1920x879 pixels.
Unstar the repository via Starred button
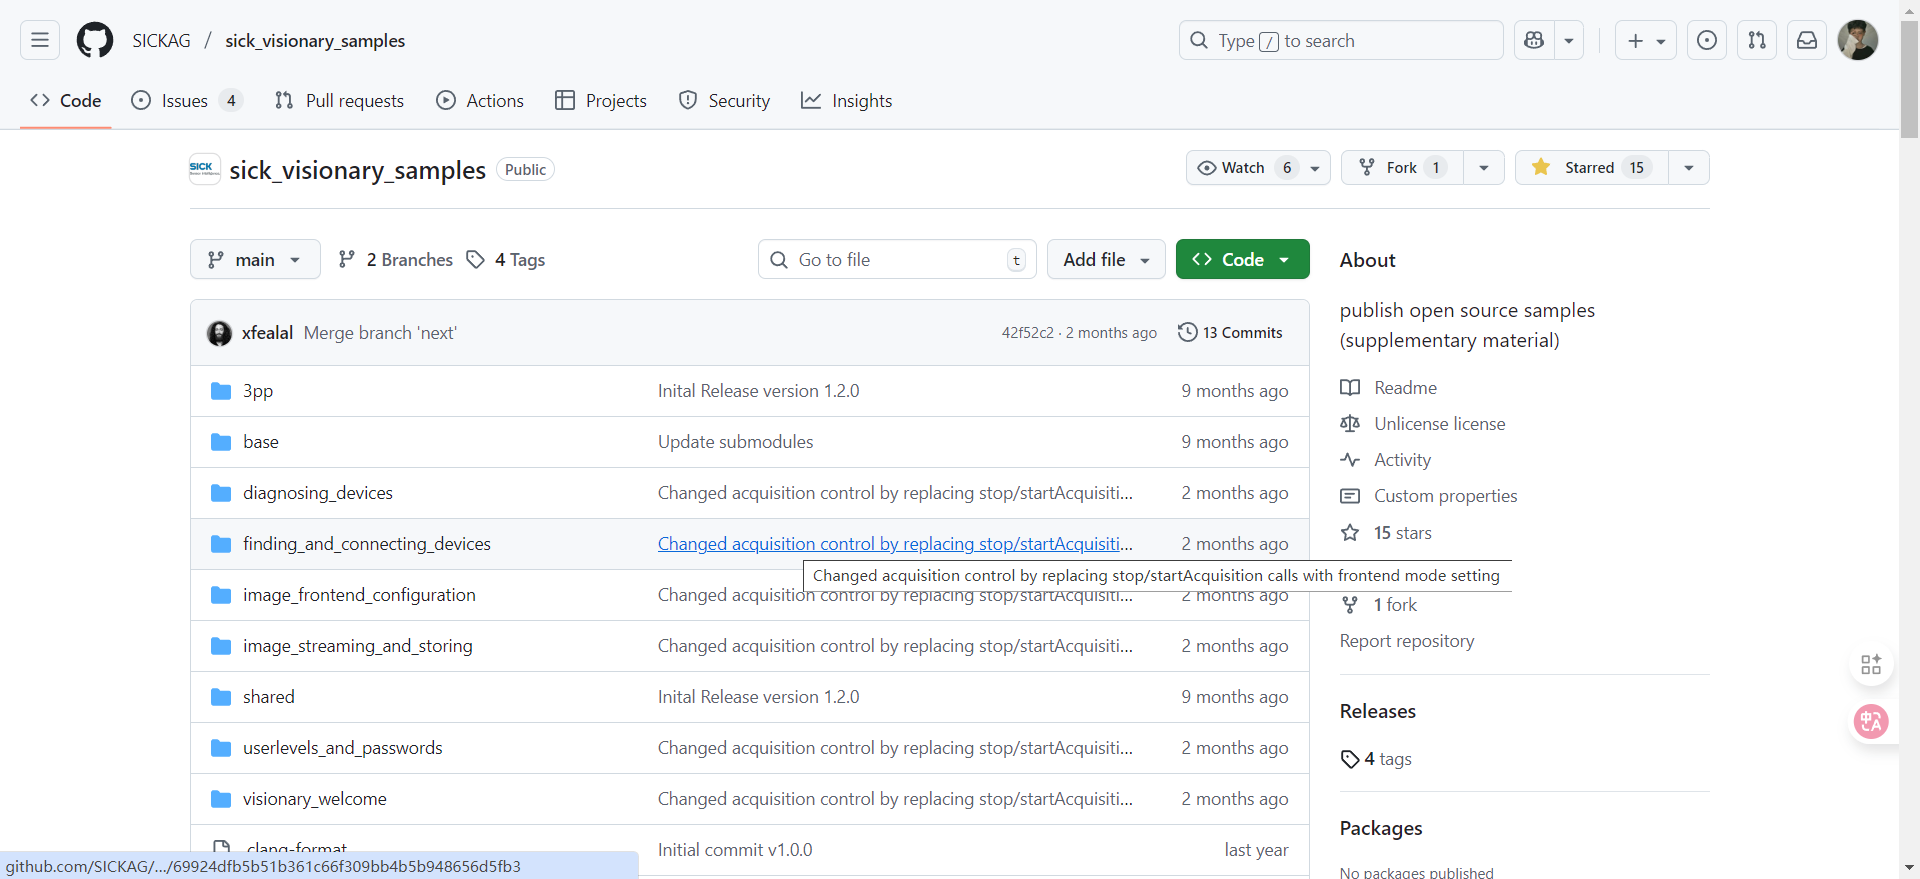pyautogui.click(x=1591, y=167)
